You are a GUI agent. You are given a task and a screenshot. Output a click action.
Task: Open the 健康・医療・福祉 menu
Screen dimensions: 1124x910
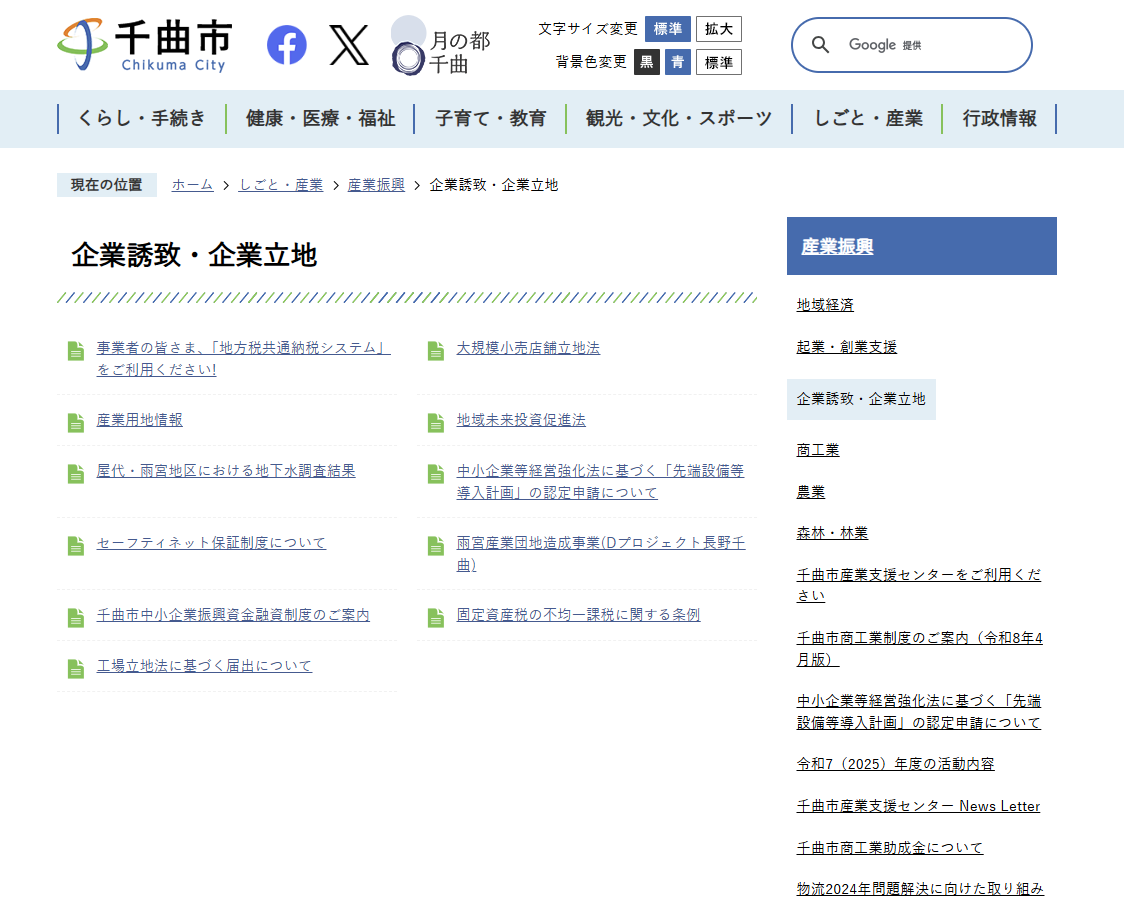click(320, 118)
